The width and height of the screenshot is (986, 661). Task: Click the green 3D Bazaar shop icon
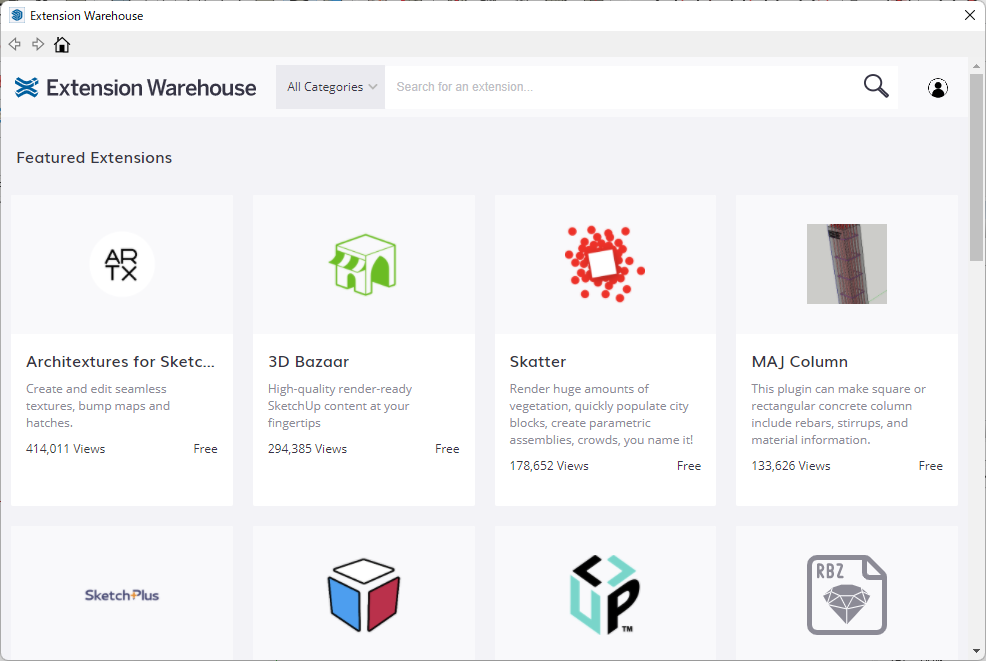(363, 264)
